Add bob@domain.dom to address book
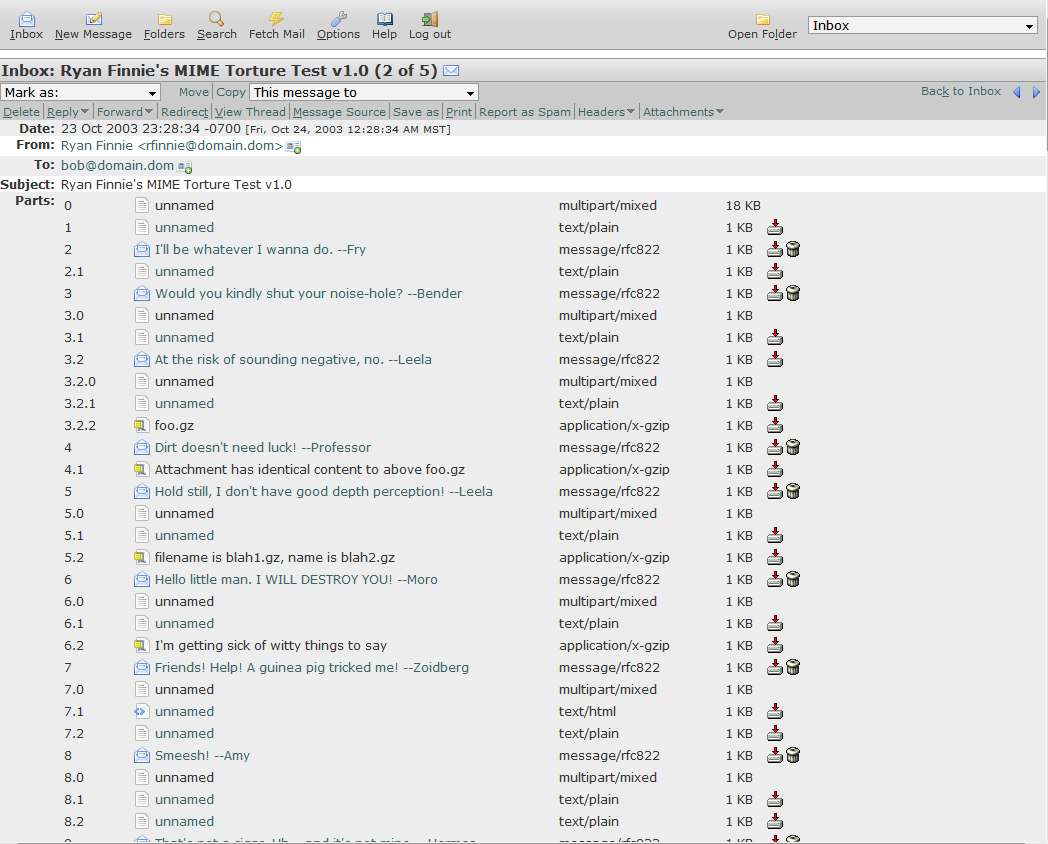This screenshot has width=1048, height=844. [185, 166]
